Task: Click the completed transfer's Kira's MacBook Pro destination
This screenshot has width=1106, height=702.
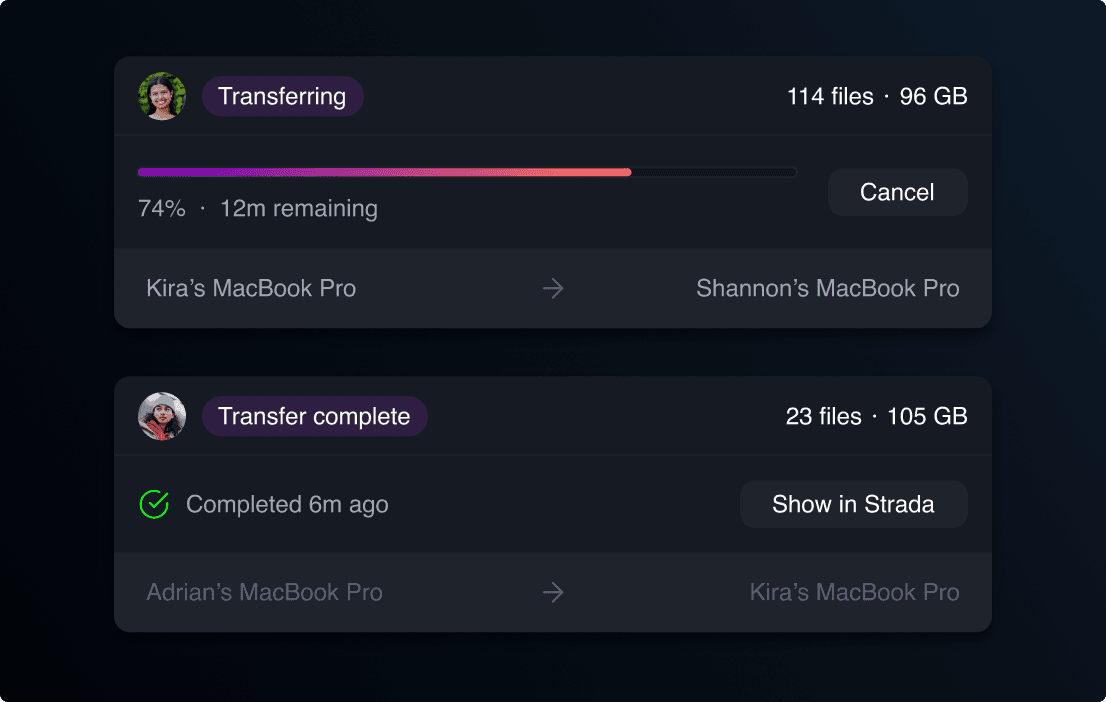Action: 855,592
